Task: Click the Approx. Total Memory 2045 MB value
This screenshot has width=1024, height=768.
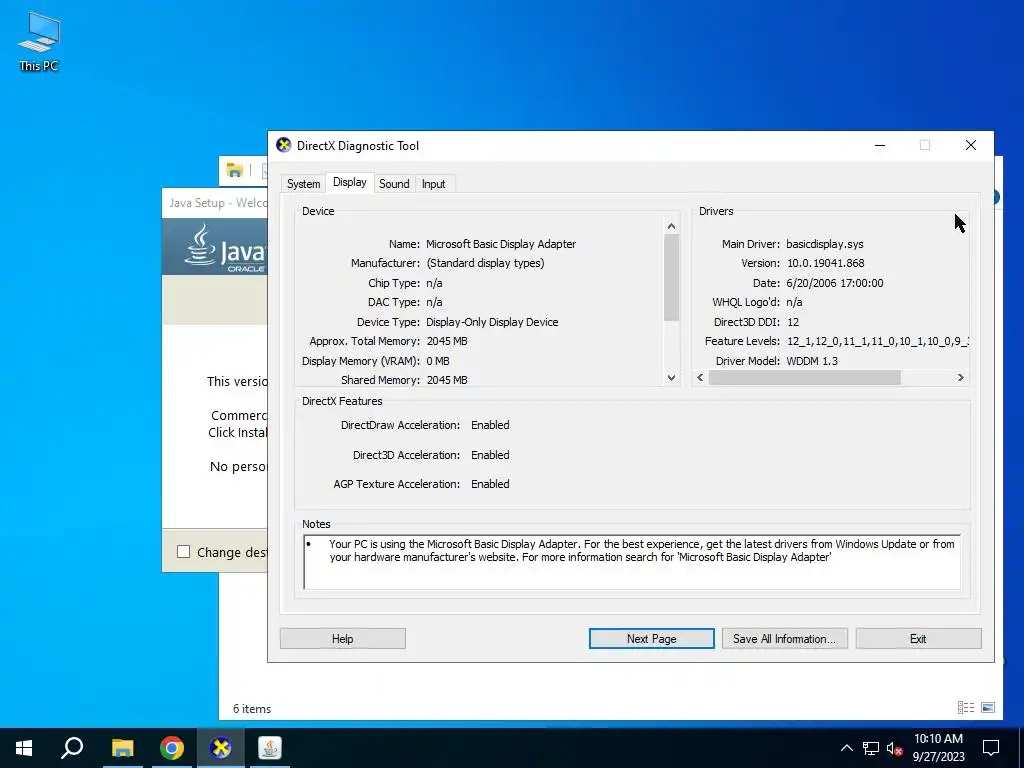Action: pos(447,341)
